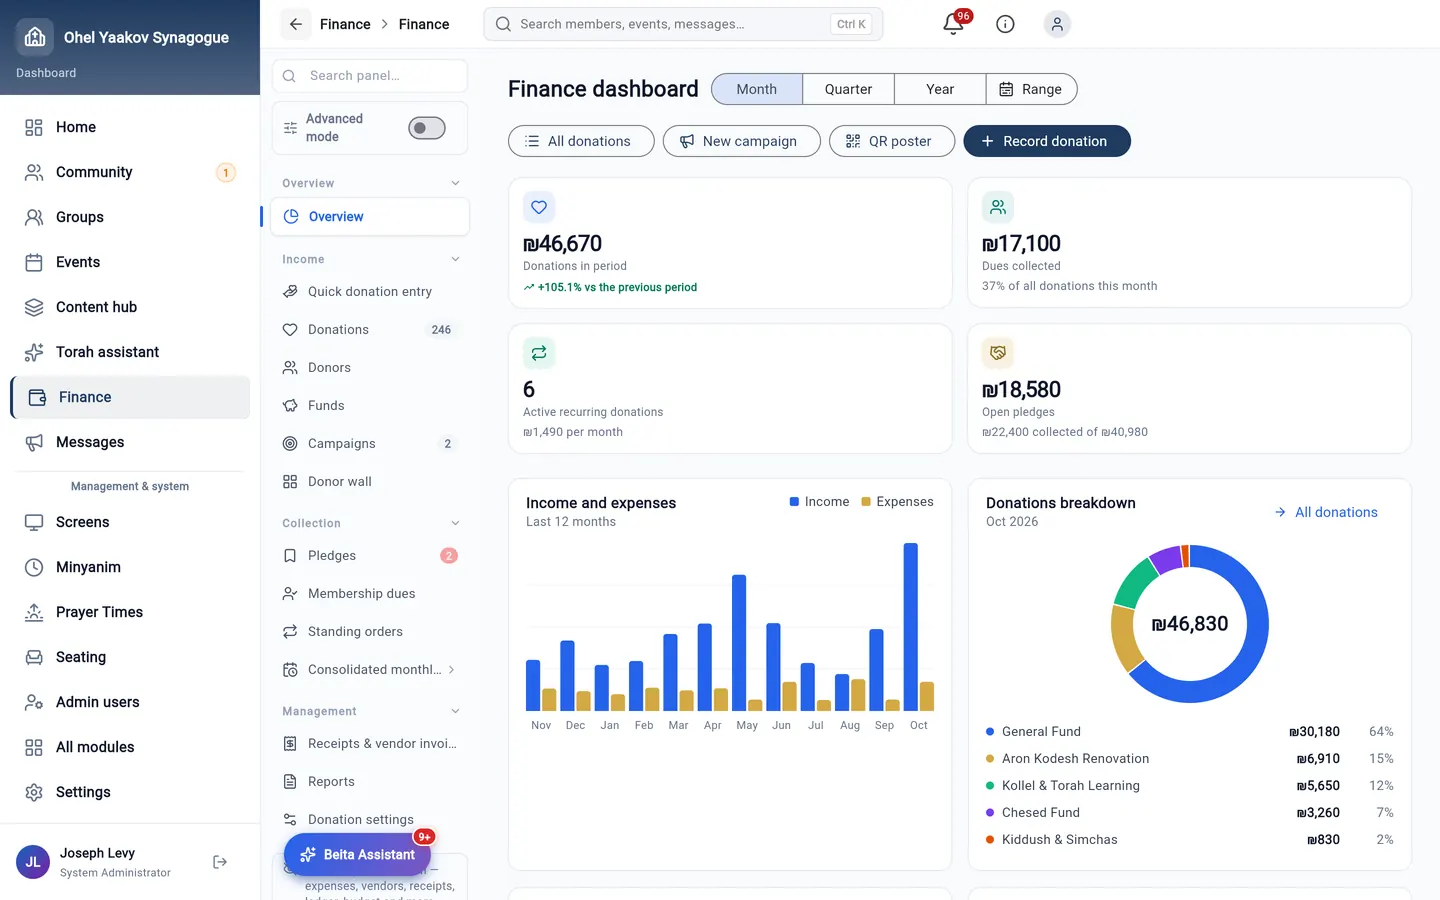Viewport: 1440px width, 900px height.
Task: Switch to the Quarter period tab
Action: 848,89
